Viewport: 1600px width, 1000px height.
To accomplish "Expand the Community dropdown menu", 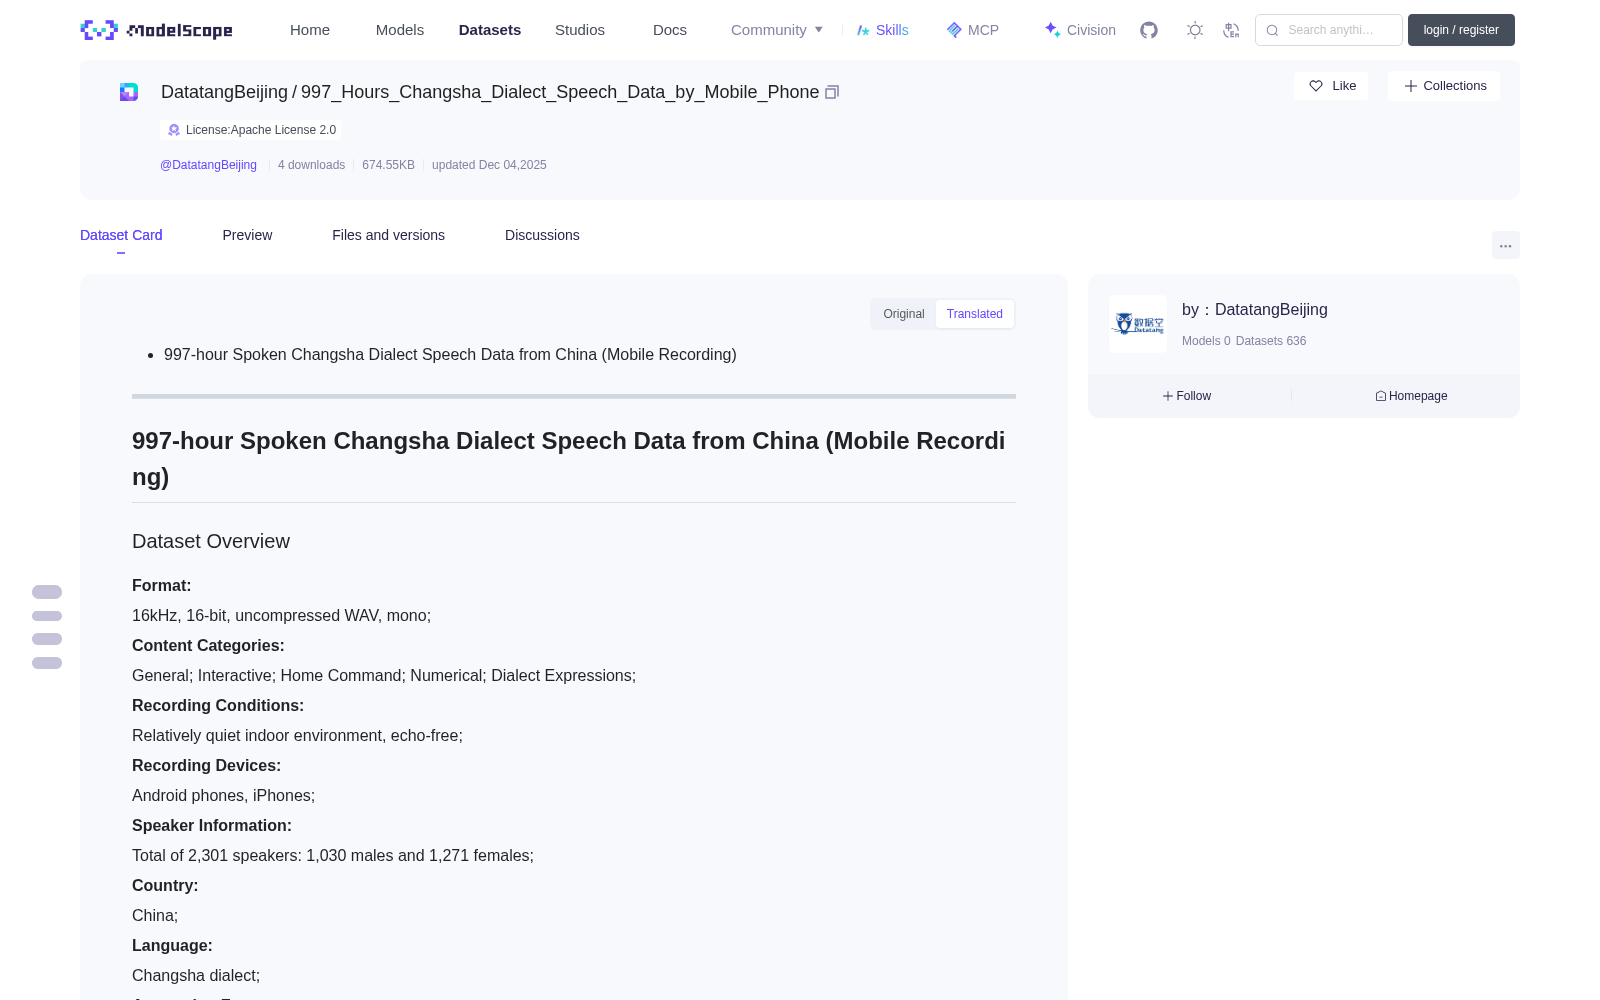I will coord(777,30).
